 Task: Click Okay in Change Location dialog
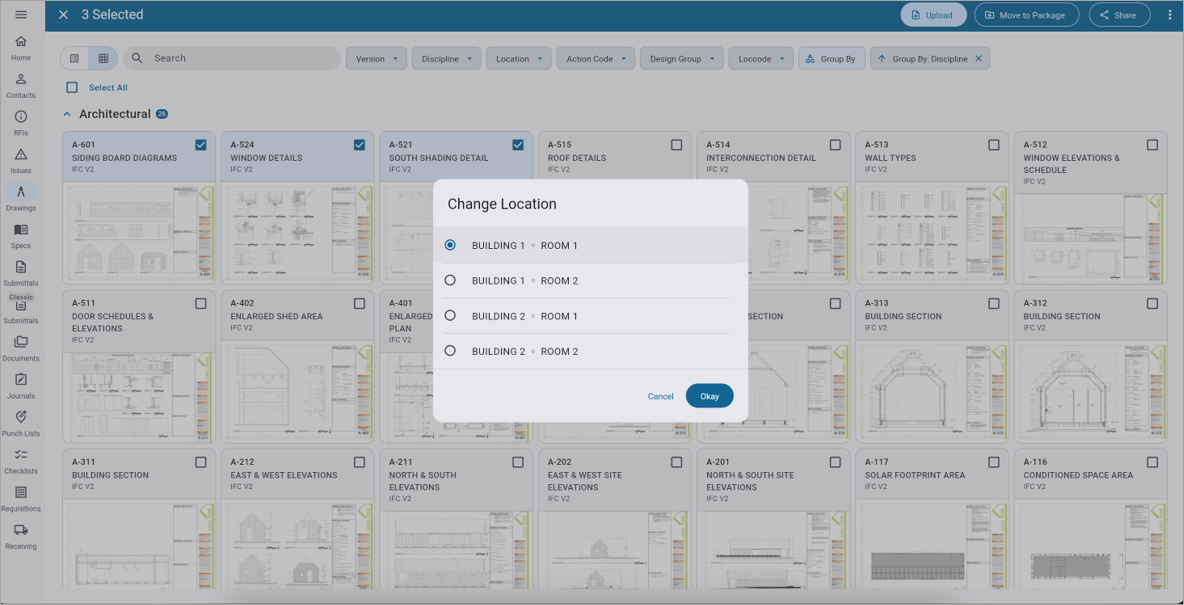click(x=710, y=396)
